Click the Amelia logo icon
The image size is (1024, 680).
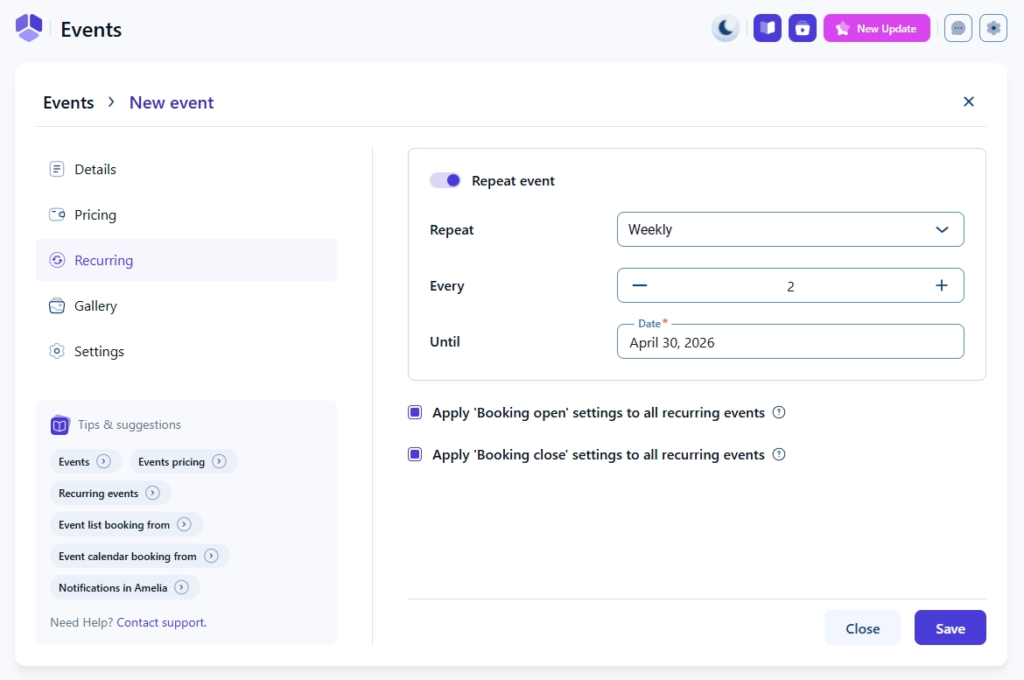tap(29, 28)
